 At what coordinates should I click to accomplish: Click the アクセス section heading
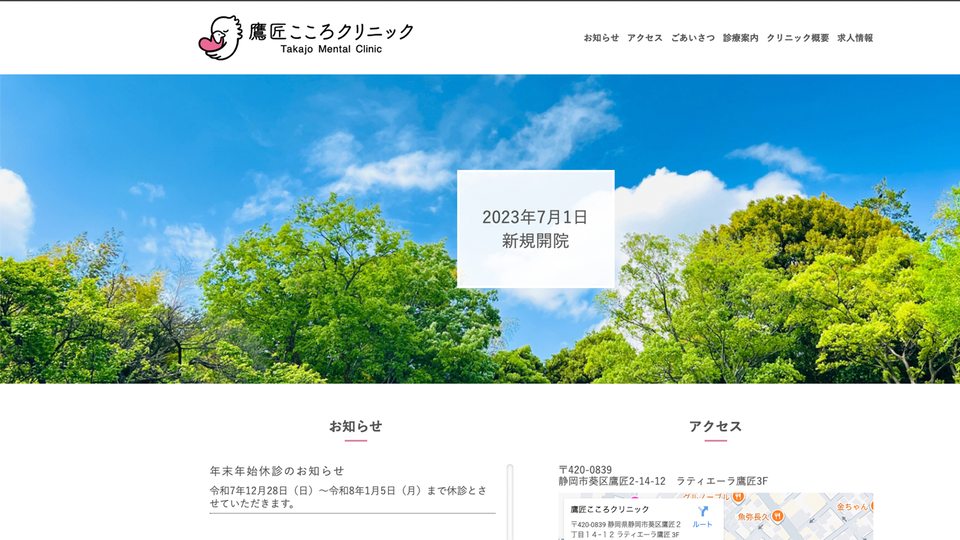coord(715,426)
